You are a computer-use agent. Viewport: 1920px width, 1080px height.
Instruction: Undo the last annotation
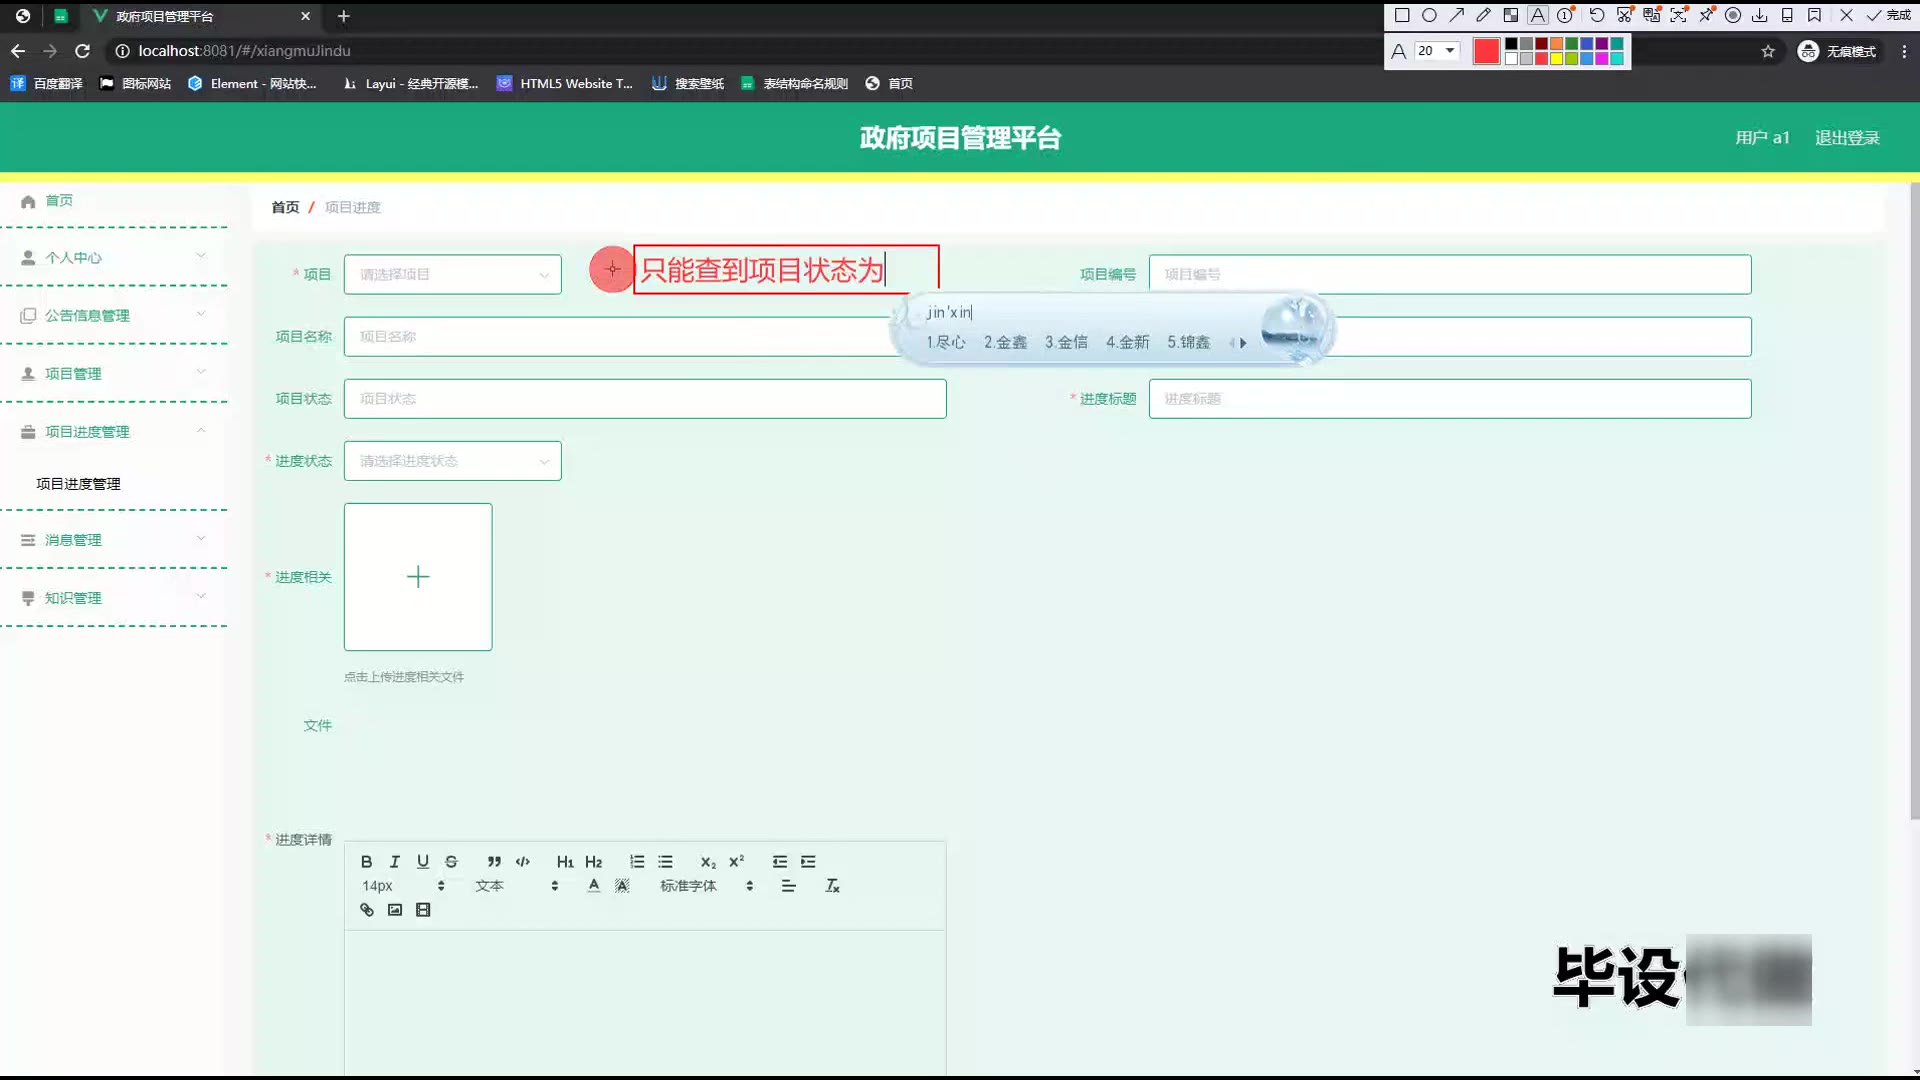coord(1597,15)
